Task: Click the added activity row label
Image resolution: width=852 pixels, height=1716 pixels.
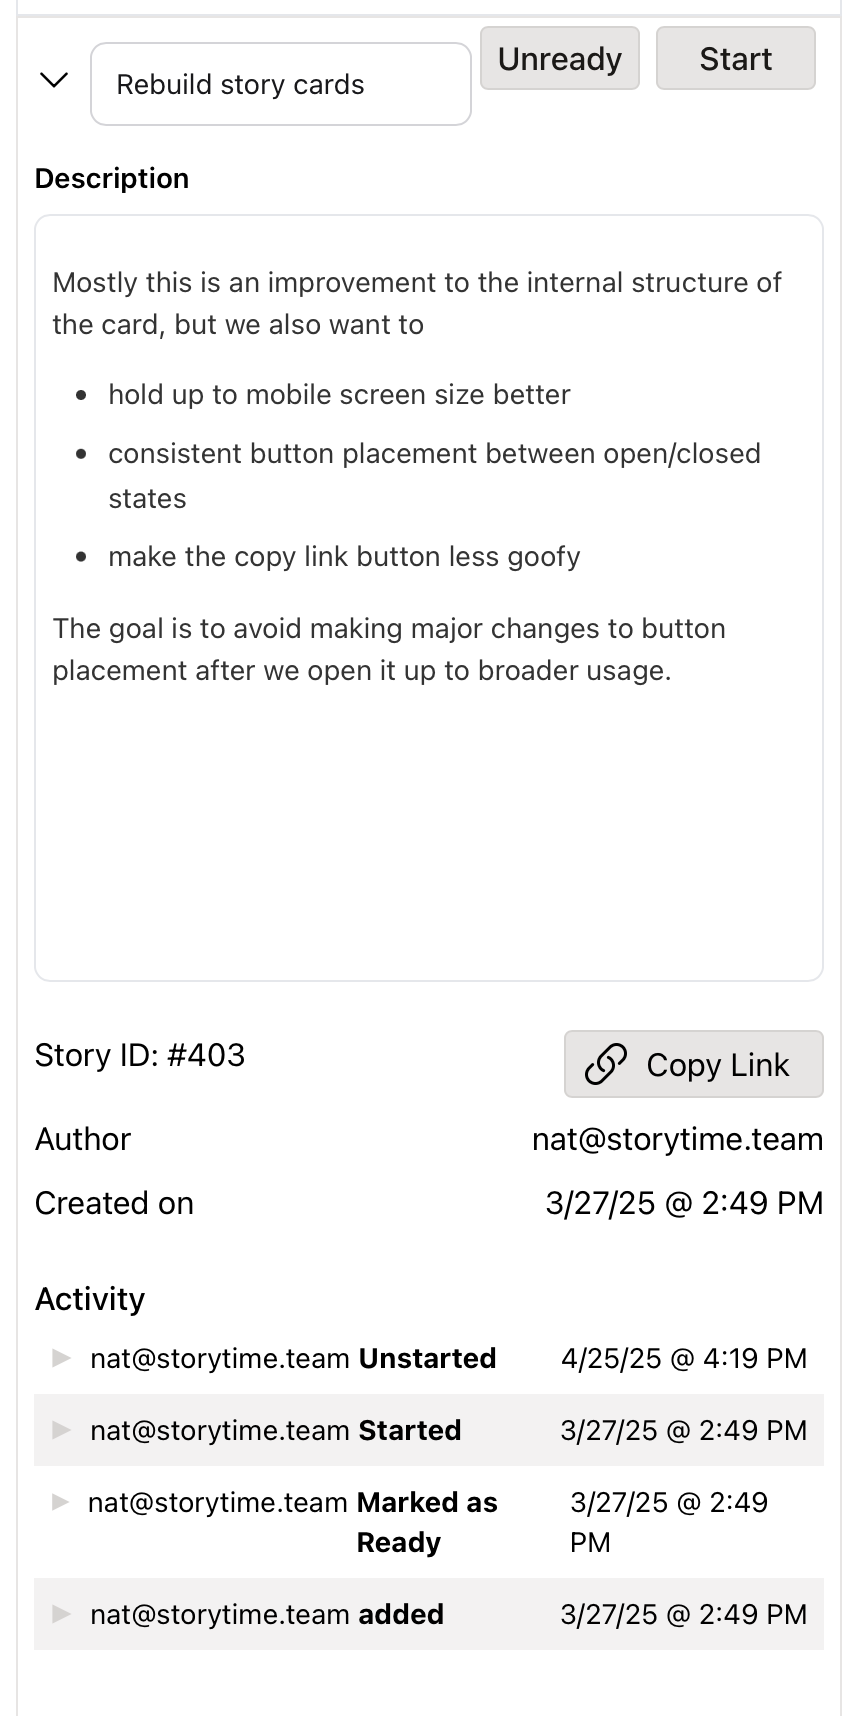Action: 400,1614
